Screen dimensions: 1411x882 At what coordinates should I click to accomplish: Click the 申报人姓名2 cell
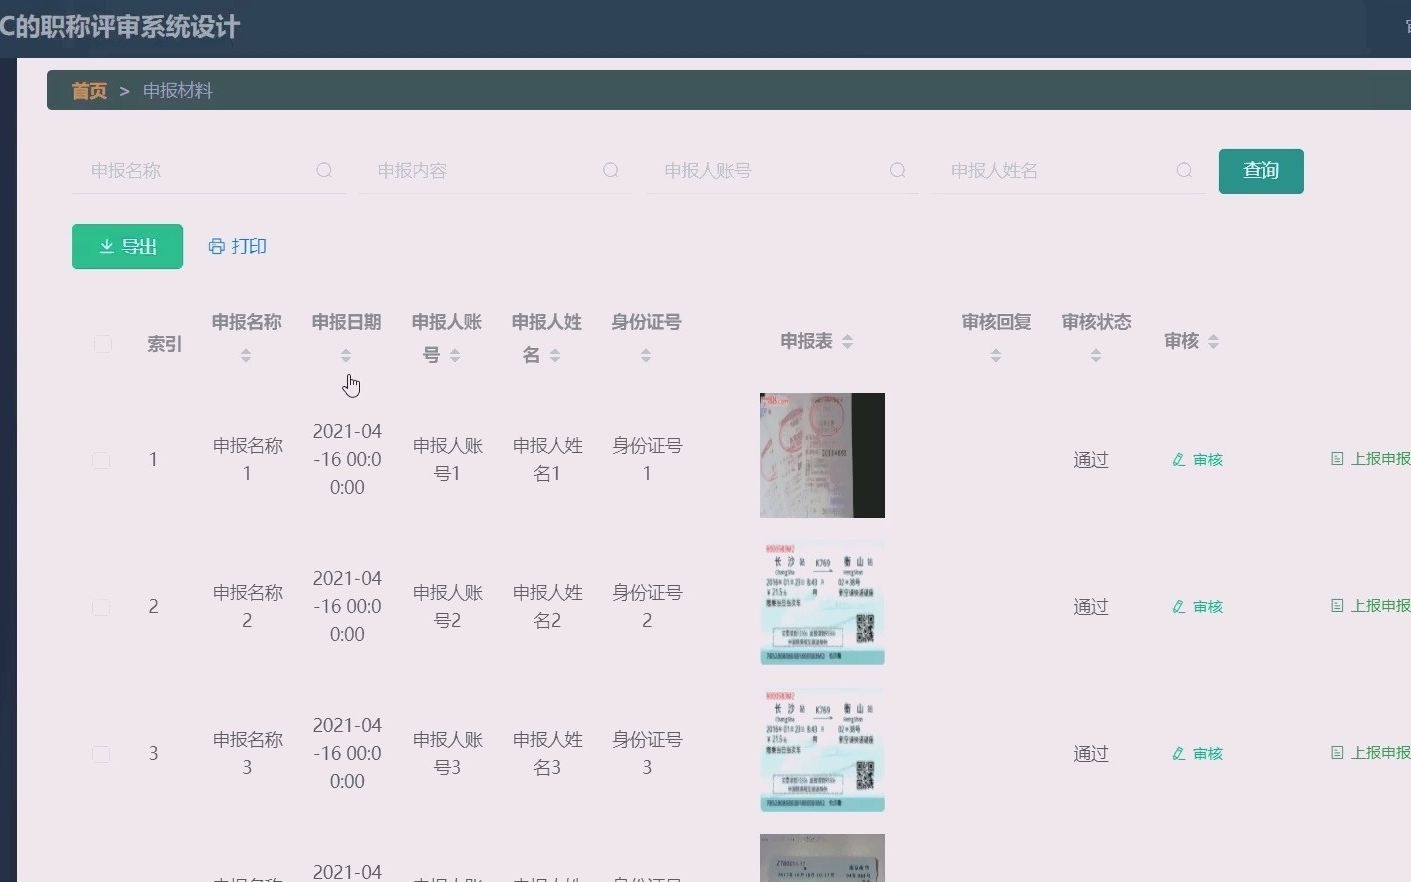tap(547, 607)
